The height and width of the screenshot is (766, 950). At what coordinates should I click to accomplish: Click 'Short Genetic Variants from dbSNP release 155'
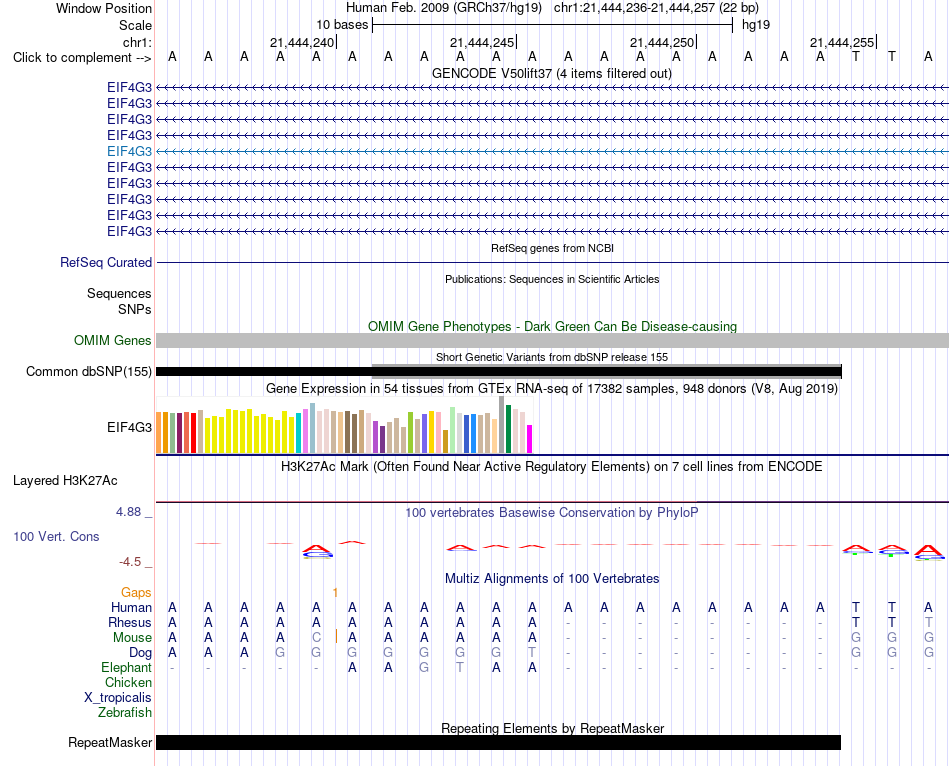pyautogui.click(x=552, y=358)
